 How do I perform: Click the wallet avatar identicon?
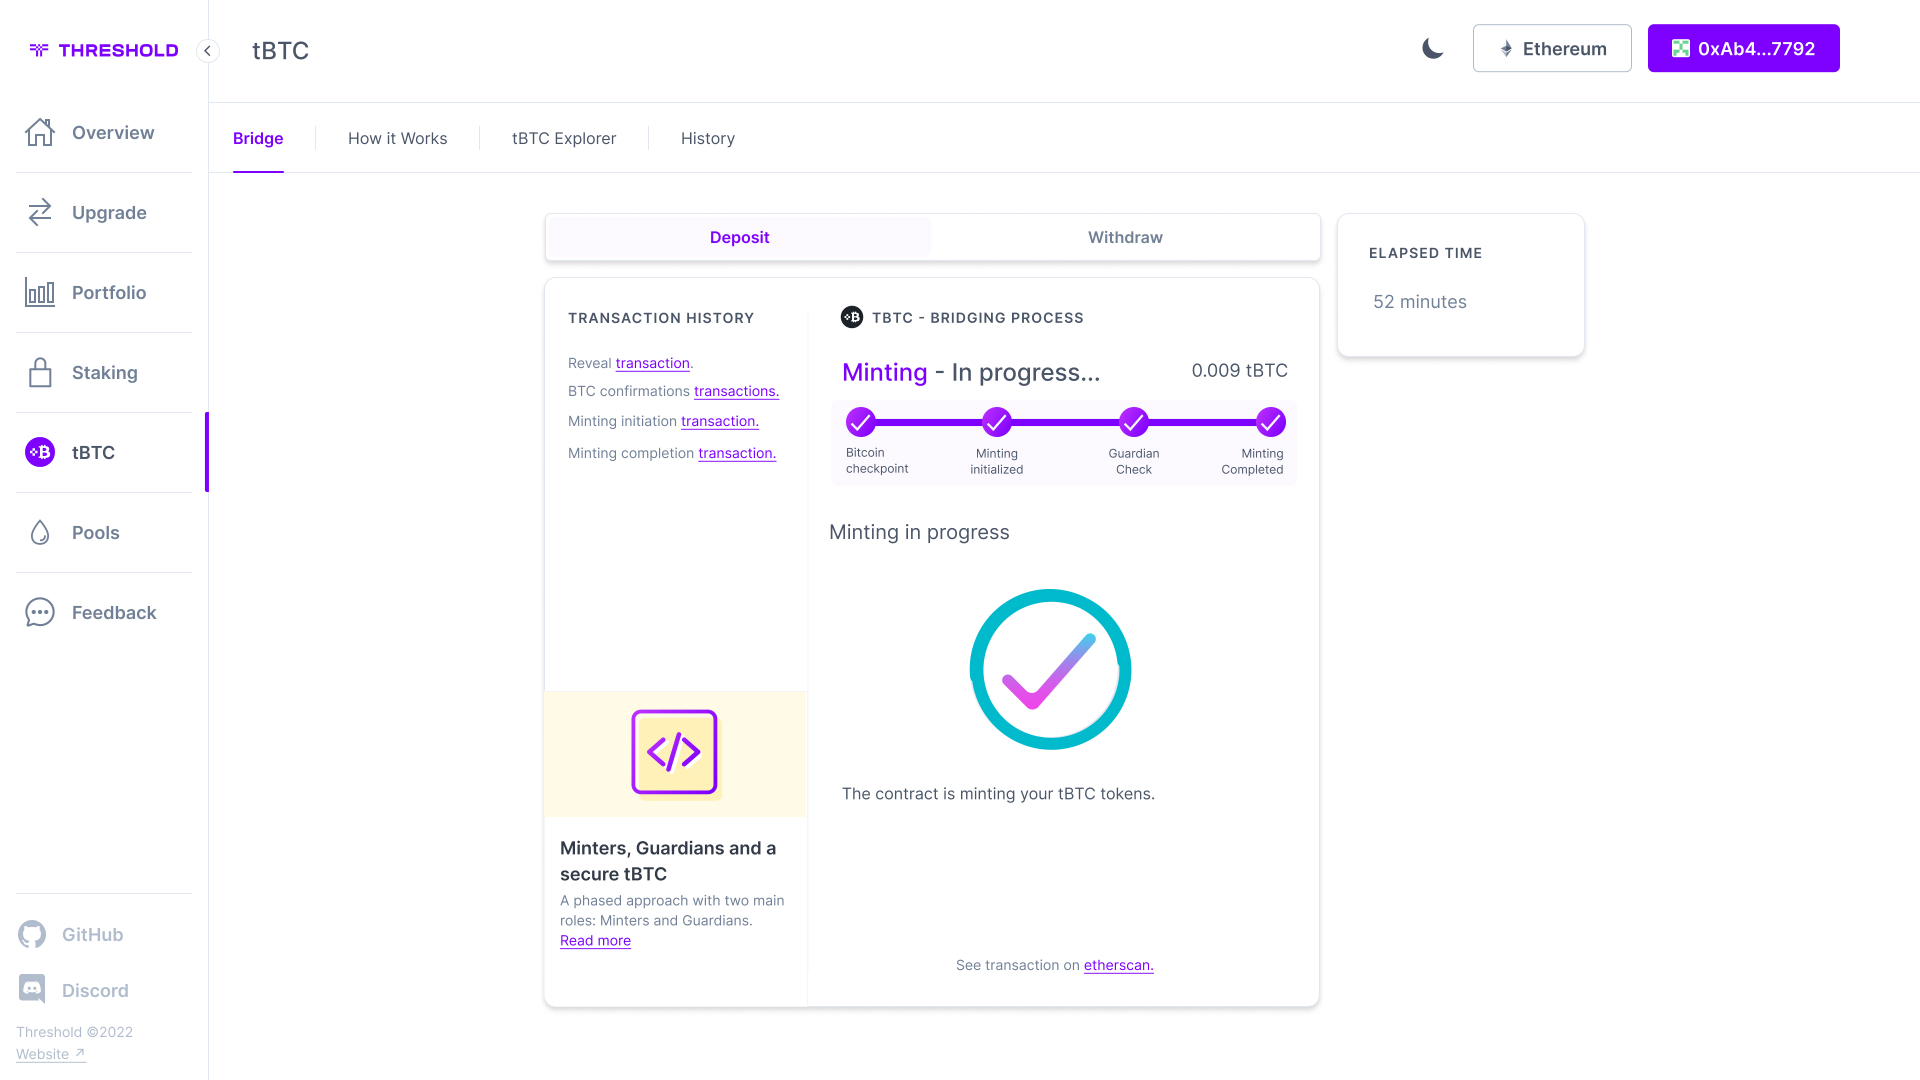coord(1681,48)
